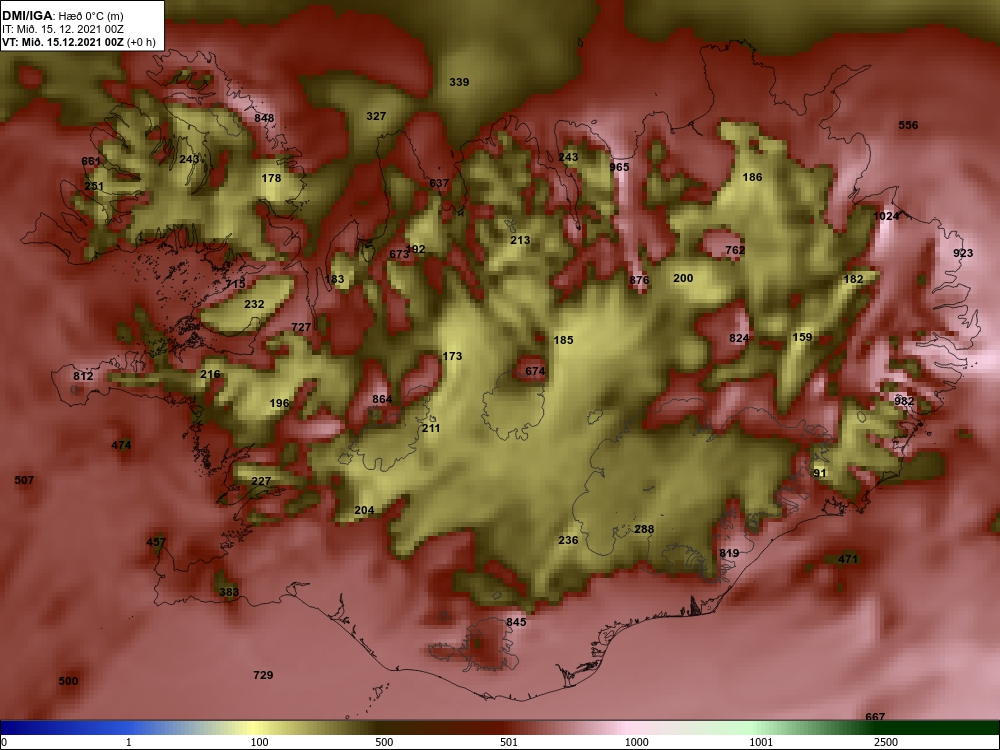The height and width of the screenshot is (750, 1000).
Task: Select the 556 value offshore
Action: (x=908, y=125)
